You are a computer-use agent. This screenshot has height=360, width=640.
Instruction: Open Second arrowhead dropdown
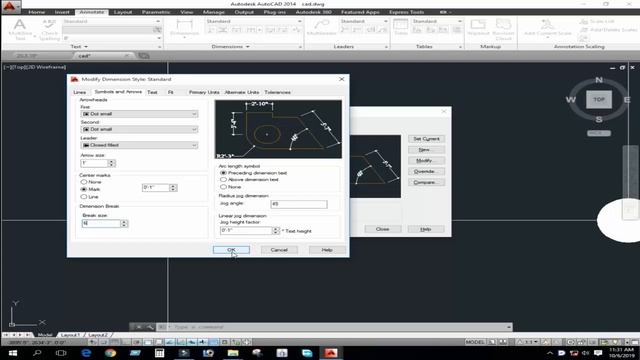pos(140,129)
